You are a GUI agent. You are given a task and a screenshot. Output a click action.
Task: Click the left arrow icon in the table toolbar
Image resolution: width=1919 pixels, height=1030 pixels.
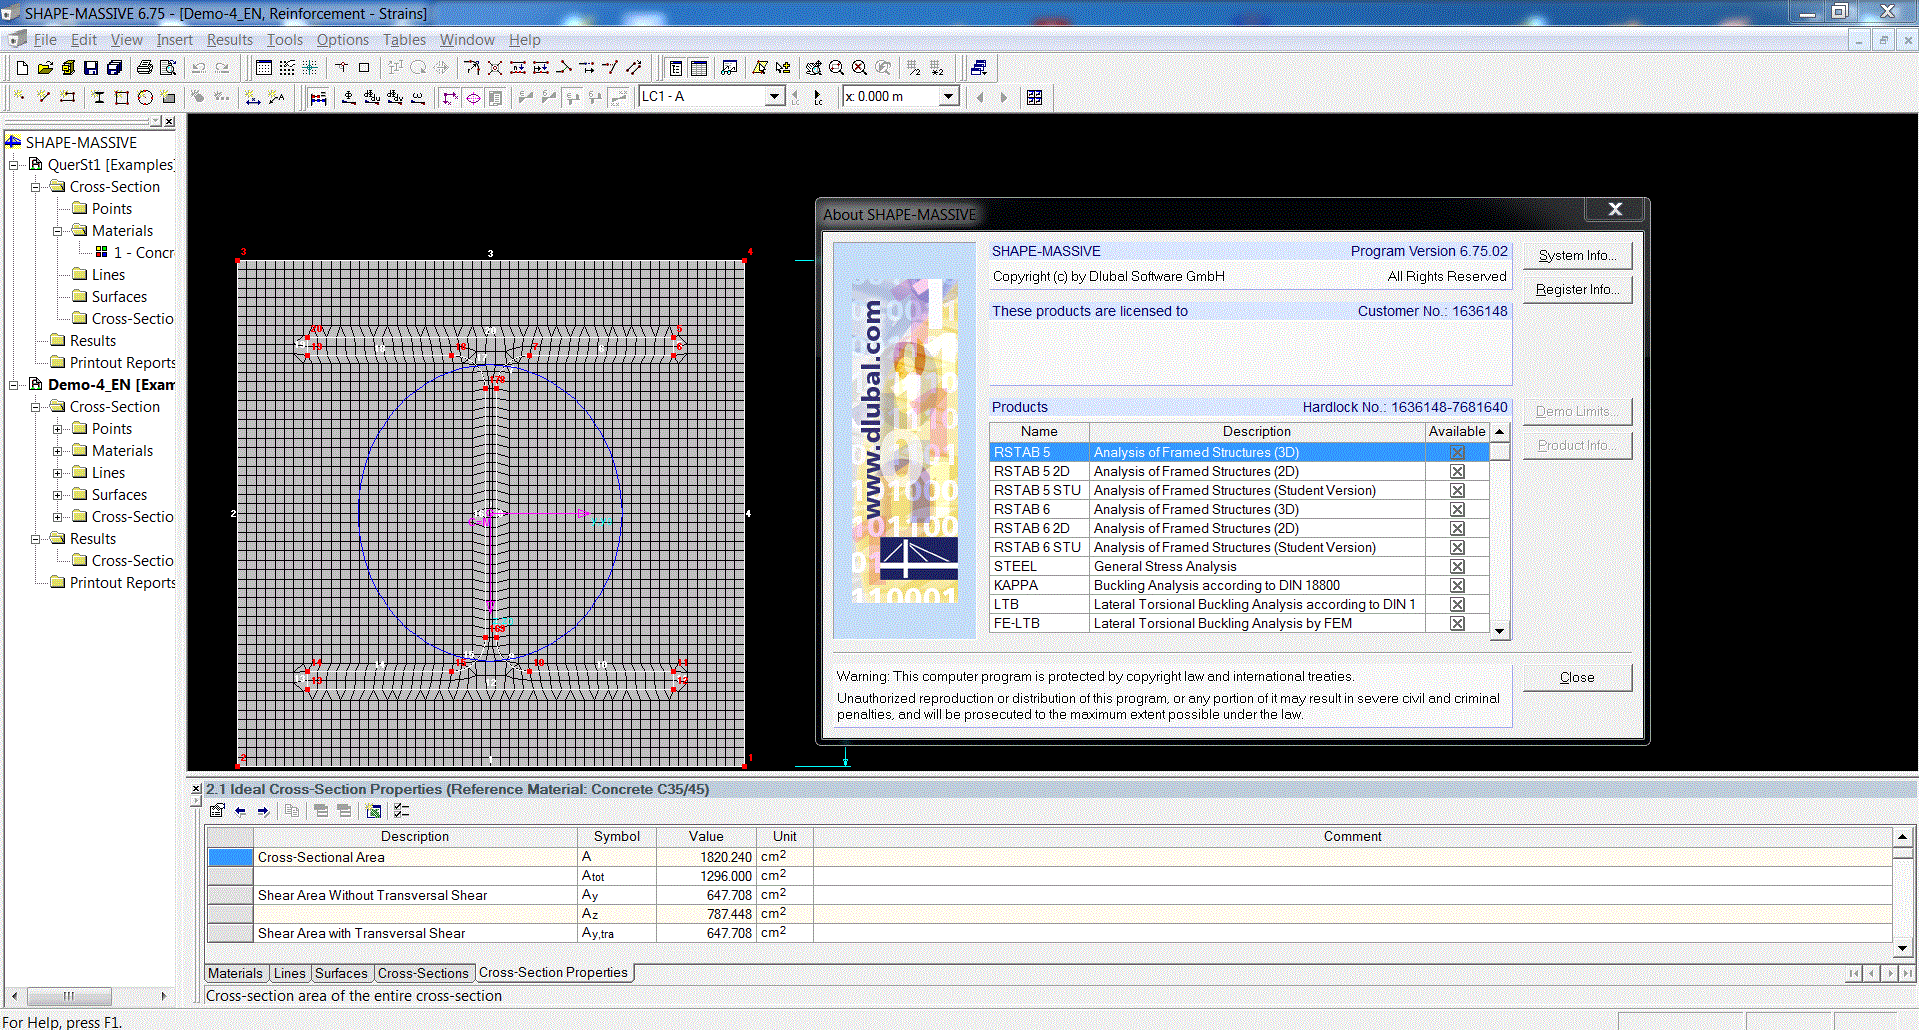click(240, 811)
